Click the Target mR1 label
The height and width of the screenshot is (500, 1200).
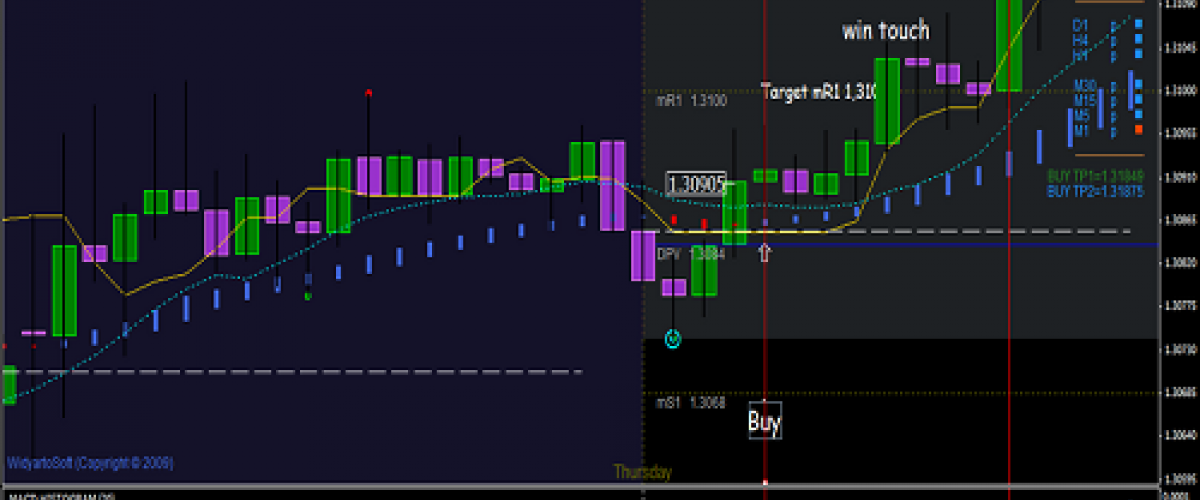coord(819,91)
